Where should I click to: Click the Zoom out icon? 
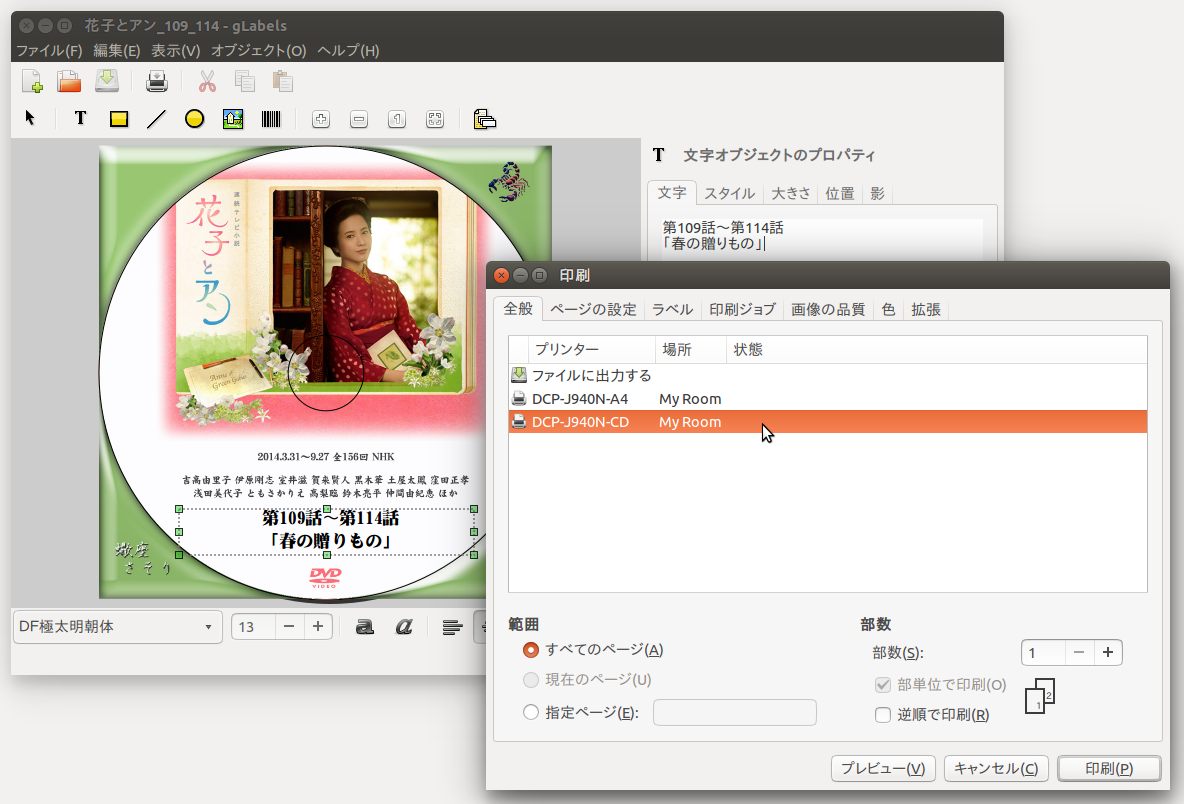coord(359,119)
